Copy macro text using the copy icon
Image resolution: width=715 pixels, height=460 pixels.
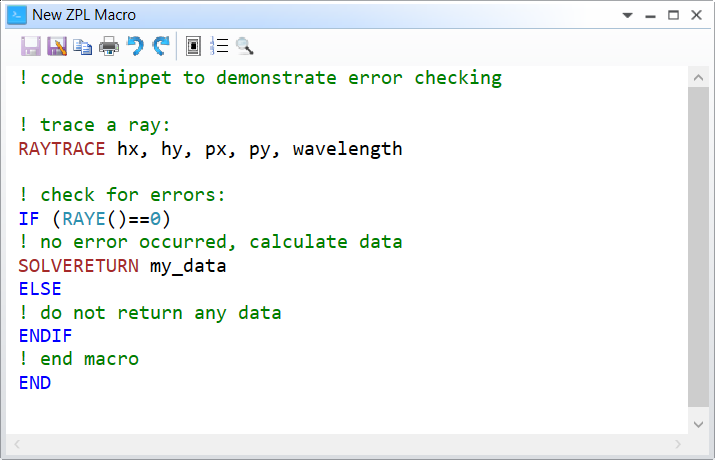[83, 47]
